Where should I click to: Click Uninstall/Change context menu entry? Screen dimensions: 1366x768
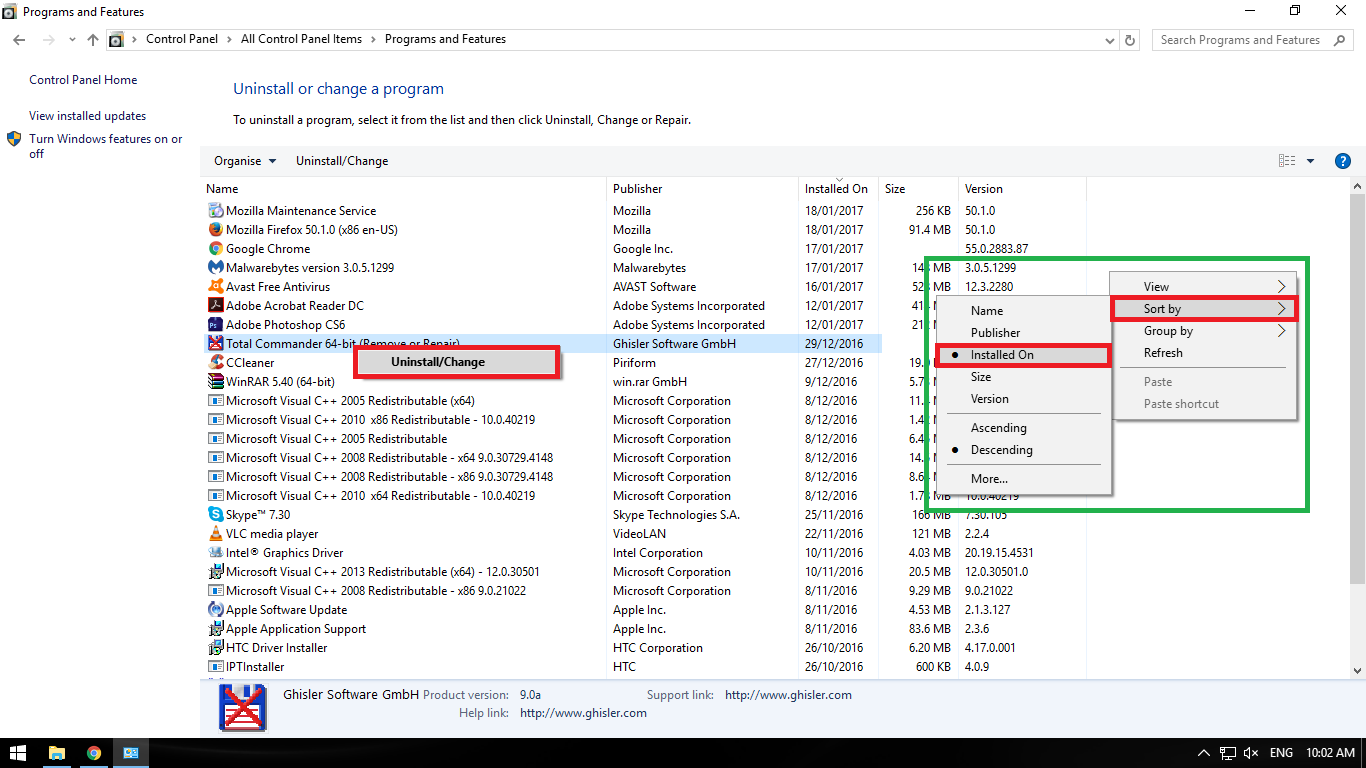coord(457,362)
